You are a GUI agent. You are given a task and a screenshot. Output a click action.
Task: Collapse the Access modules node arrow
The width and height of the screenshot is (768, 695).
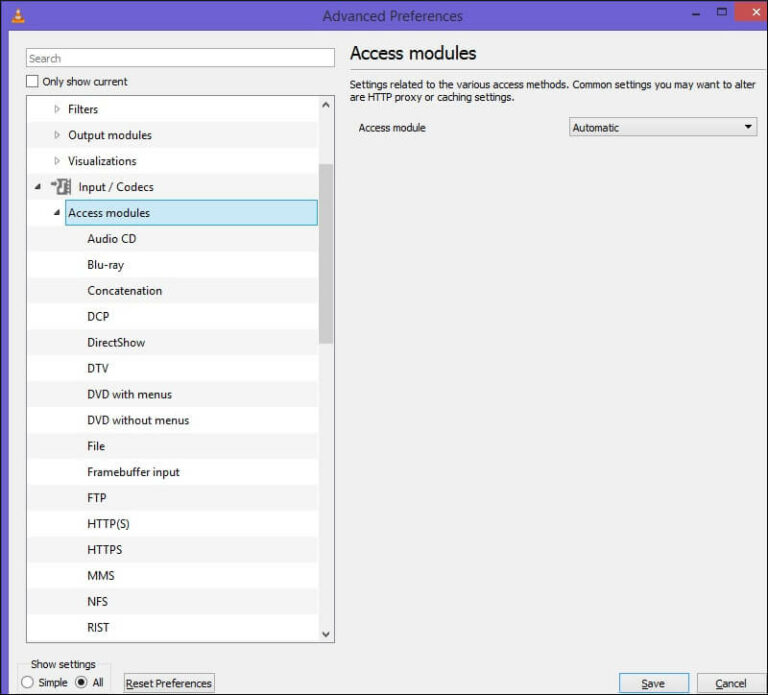(57, 213)
